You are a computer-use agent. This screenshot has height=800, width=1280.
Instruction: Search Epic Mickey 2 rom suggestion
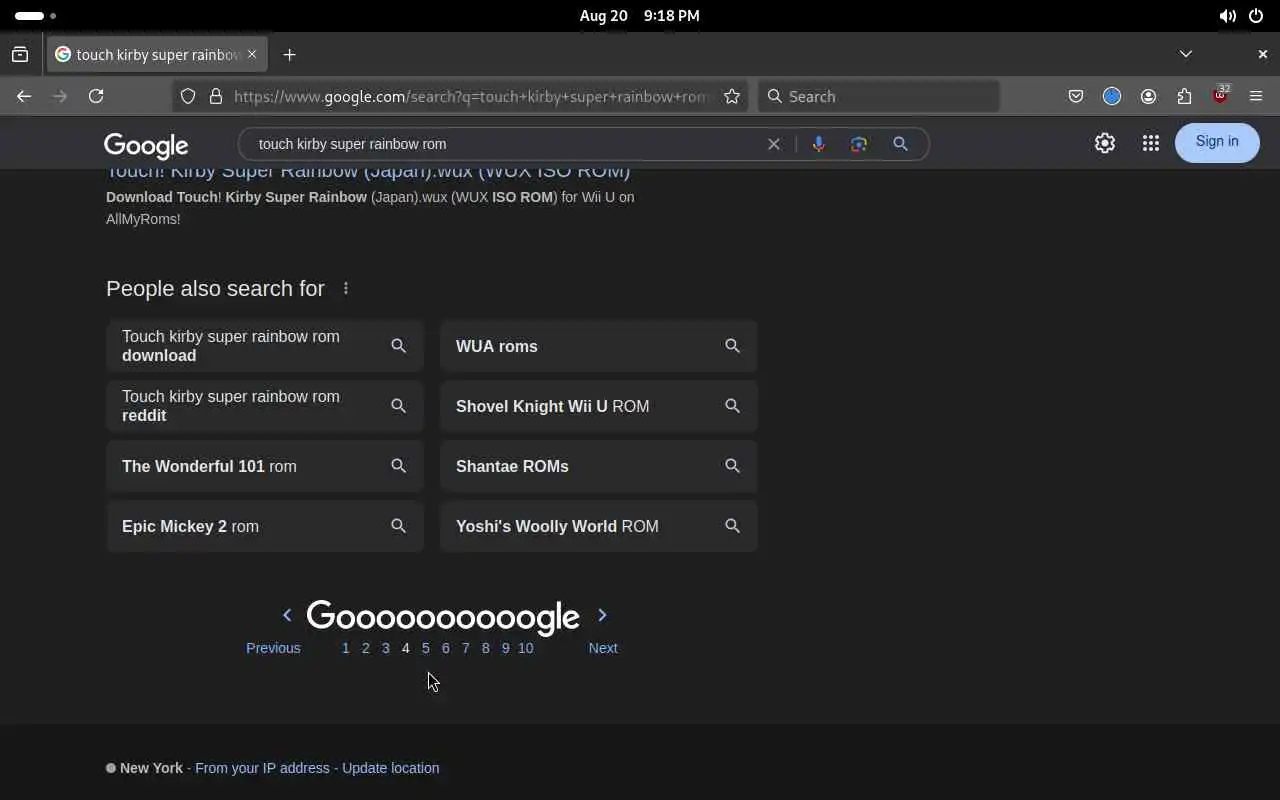(265, 526)
